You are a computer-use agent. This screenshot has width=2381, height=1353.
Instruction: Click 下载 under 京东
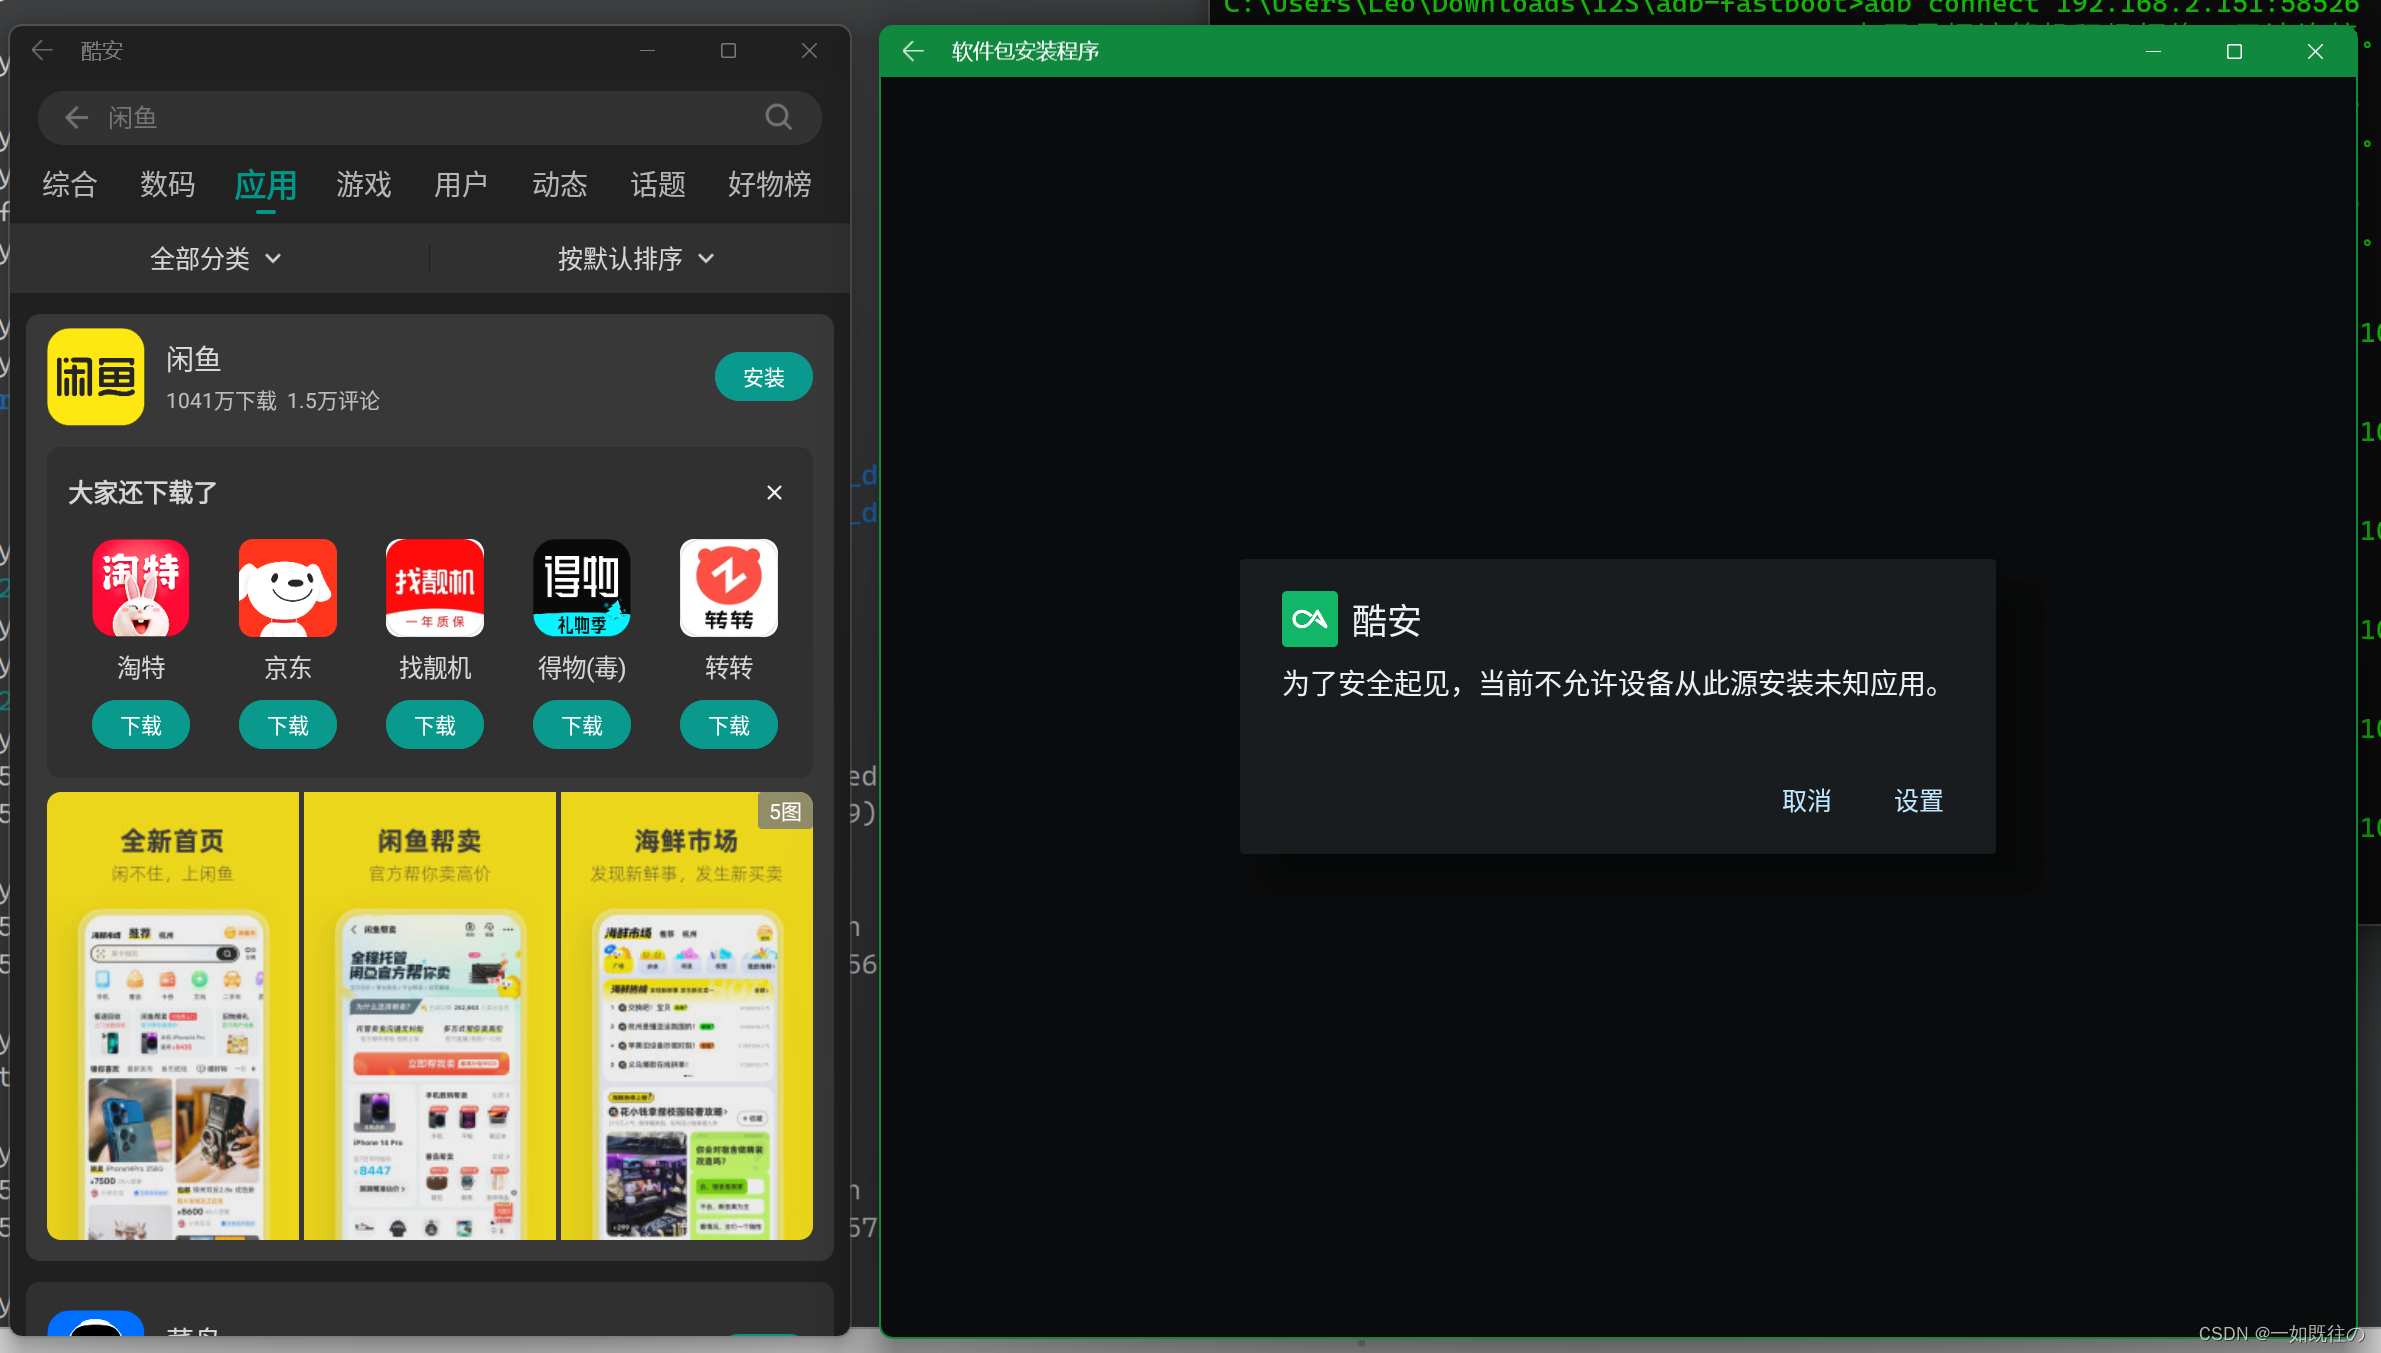(288, 725)
